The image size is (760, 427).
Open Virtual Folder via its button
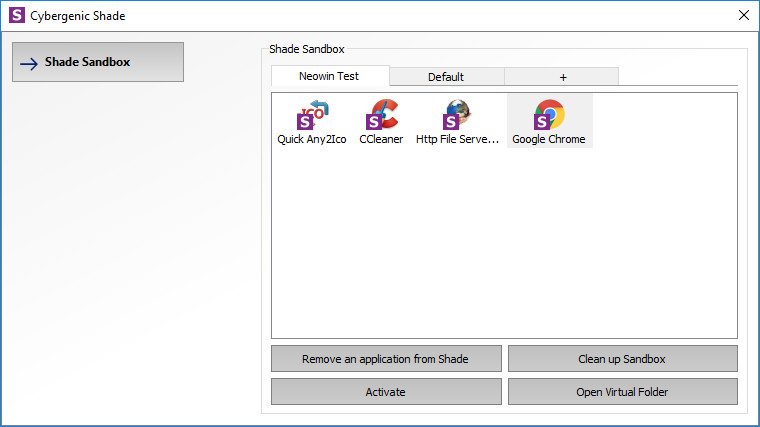click(x=622, y=392)
